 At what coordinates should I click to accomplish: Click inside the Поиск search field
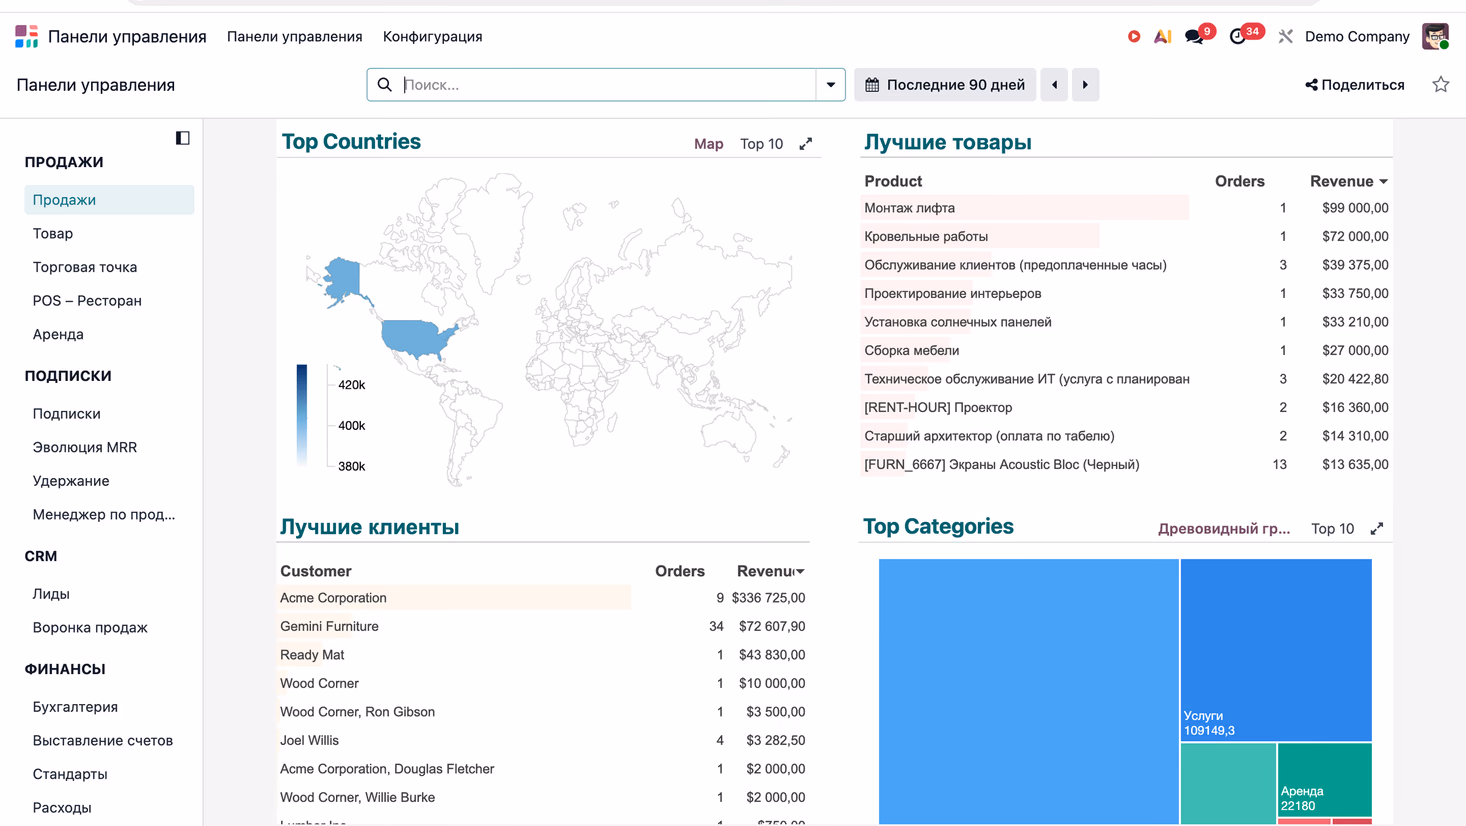608,85
